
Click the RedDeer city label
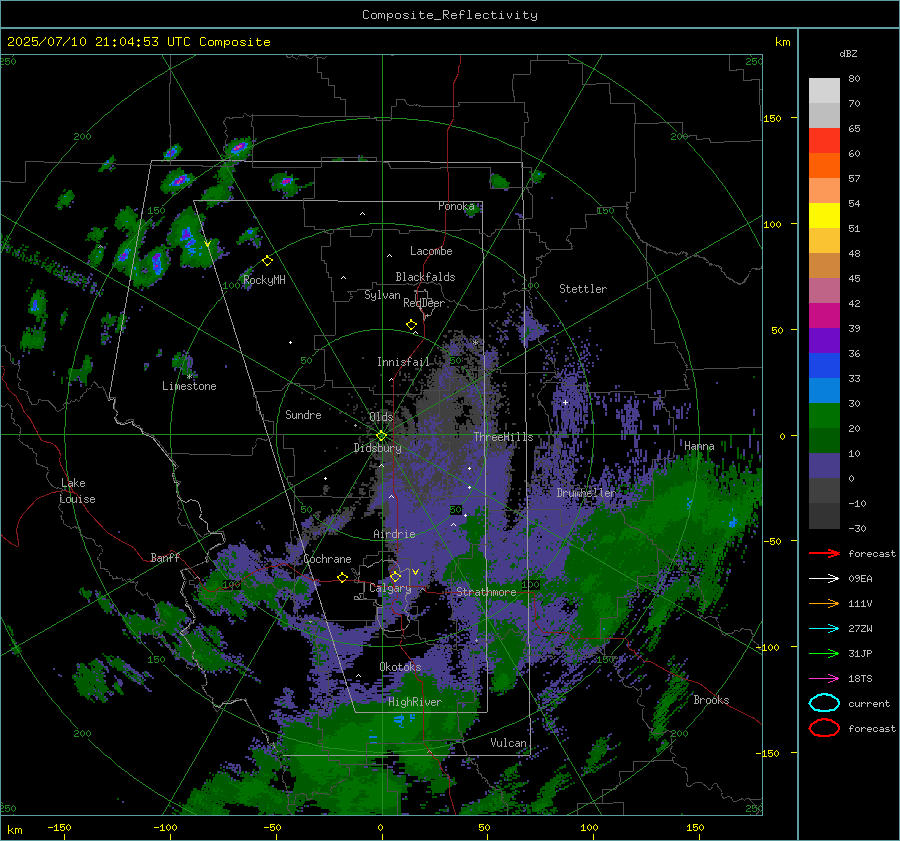pos(424,303)
